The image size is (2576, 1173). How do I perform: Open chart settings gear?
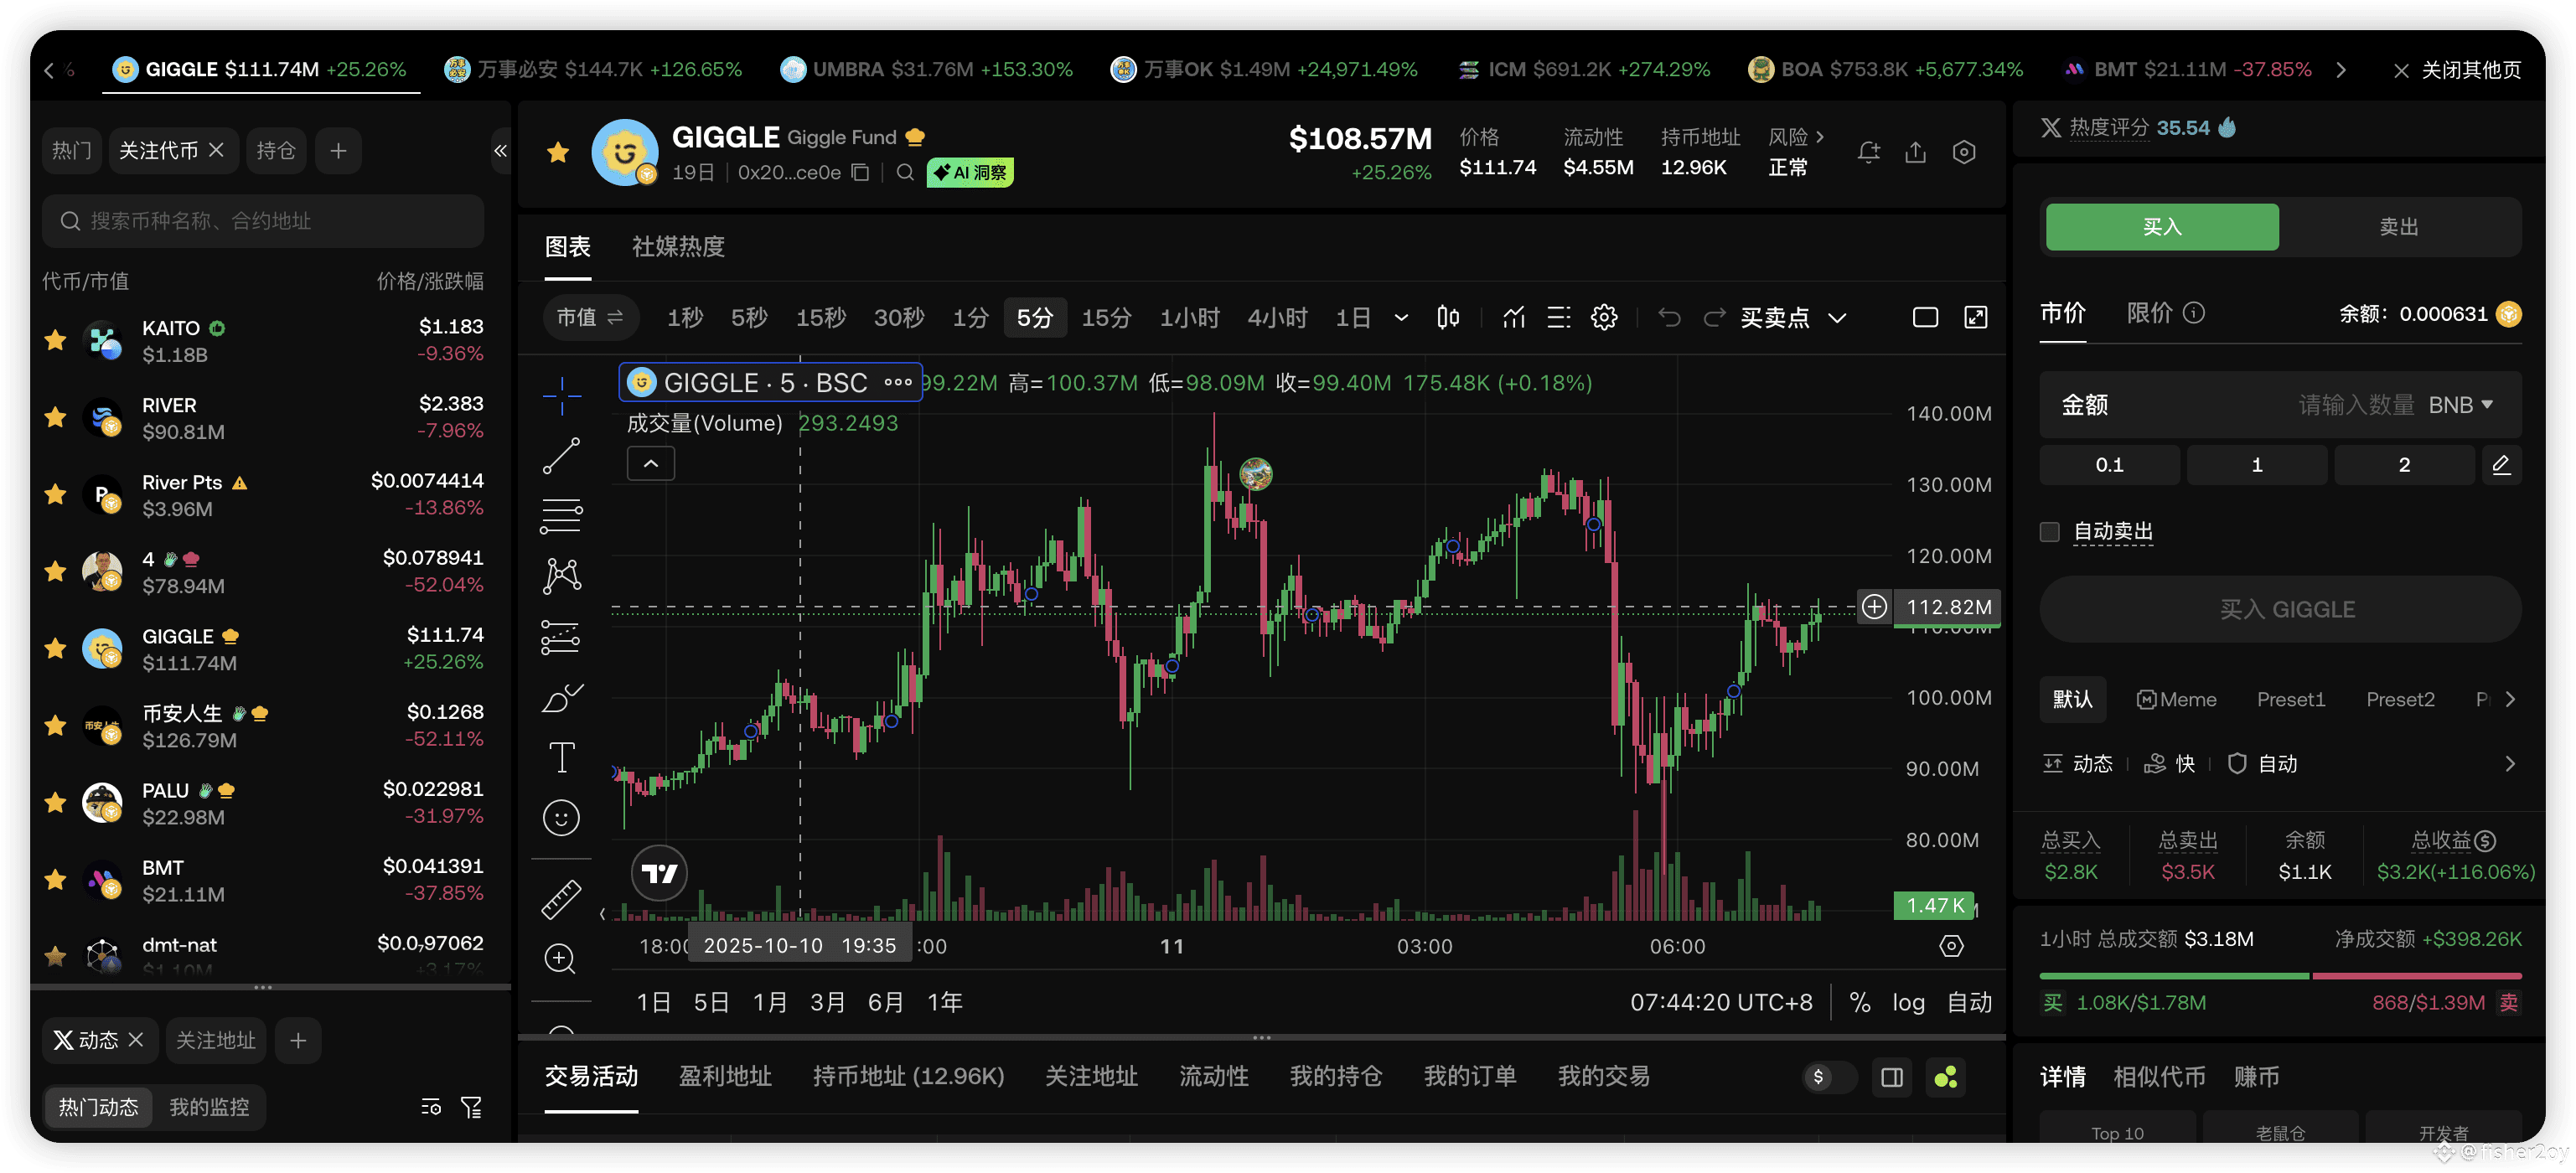tap(1604, 318)
